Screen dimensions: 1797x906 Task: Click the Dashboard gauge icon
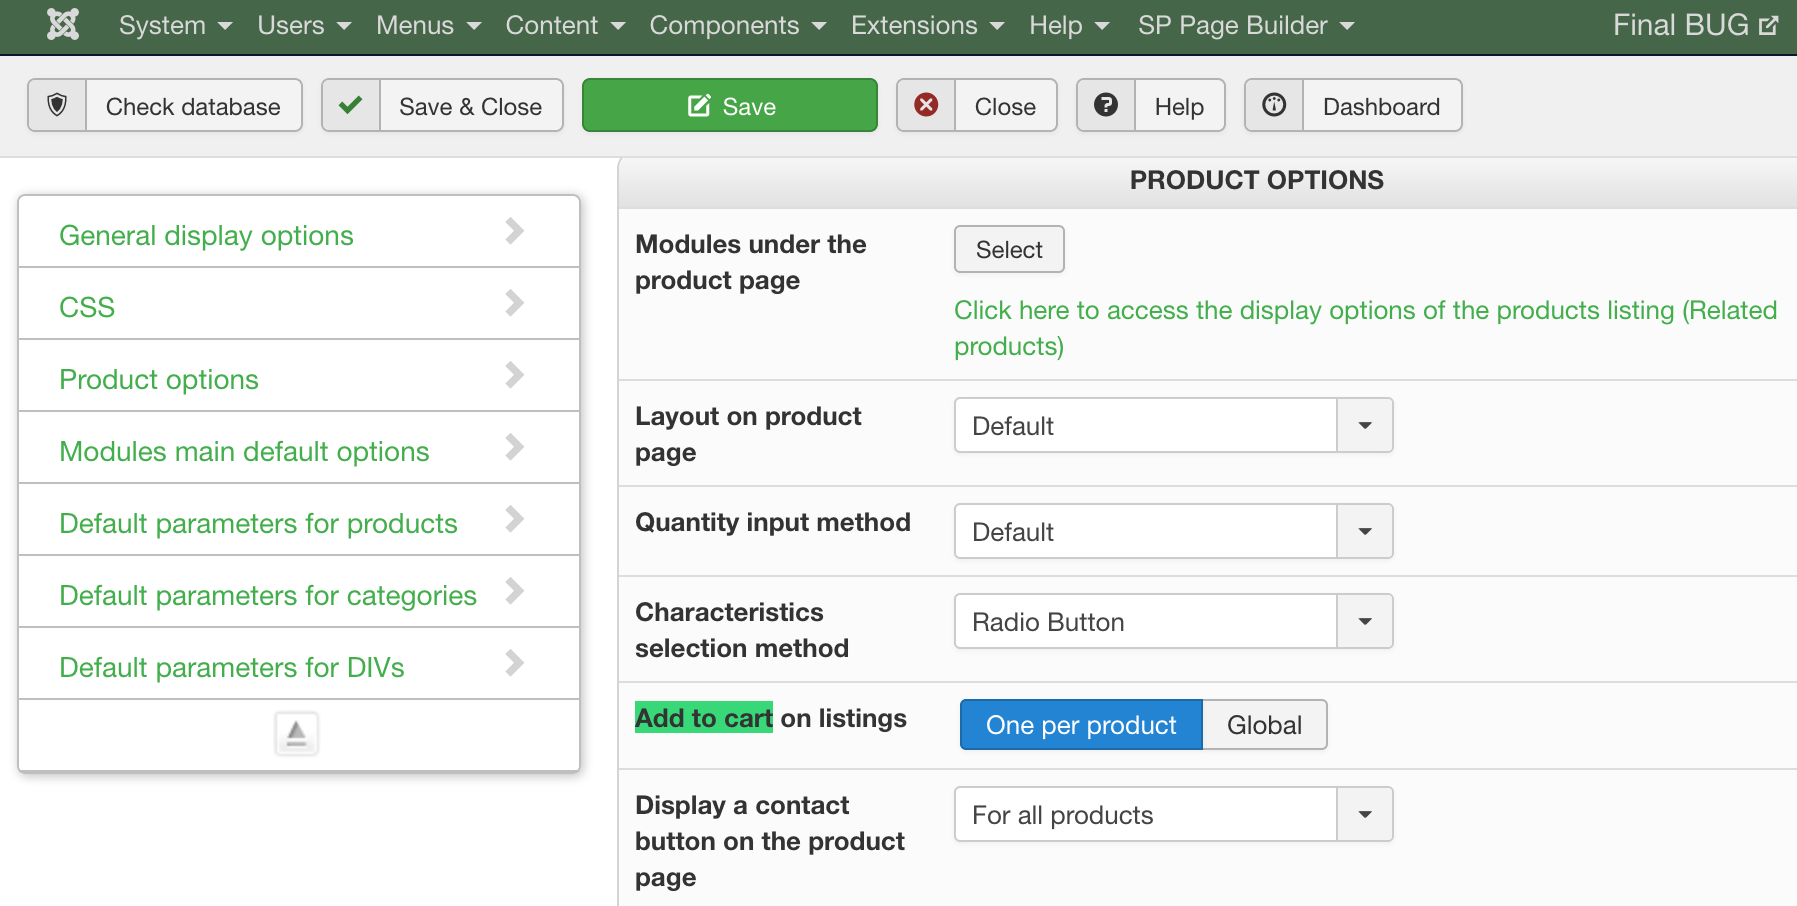[x=1274, y=105]
